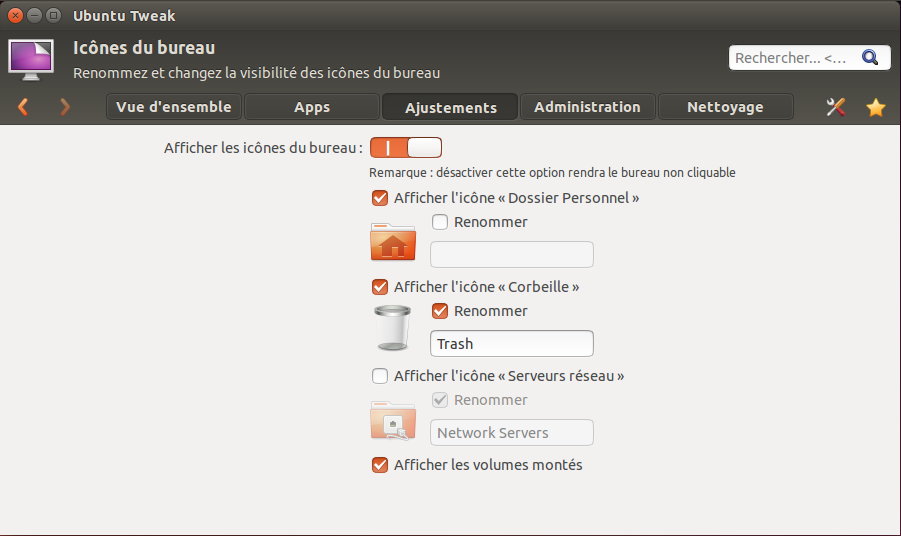Maximize the Ubuntu Tweak window
Screen dimensions: 901x536
coord(53,16)
